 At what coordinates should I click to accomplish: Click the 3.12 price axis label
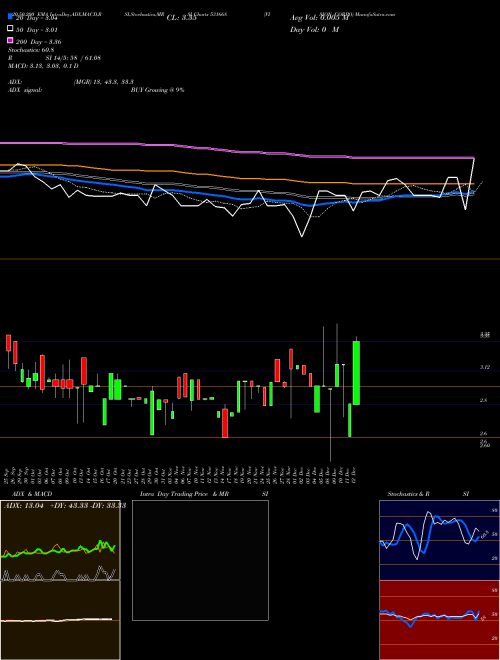[x=485, y=367]
